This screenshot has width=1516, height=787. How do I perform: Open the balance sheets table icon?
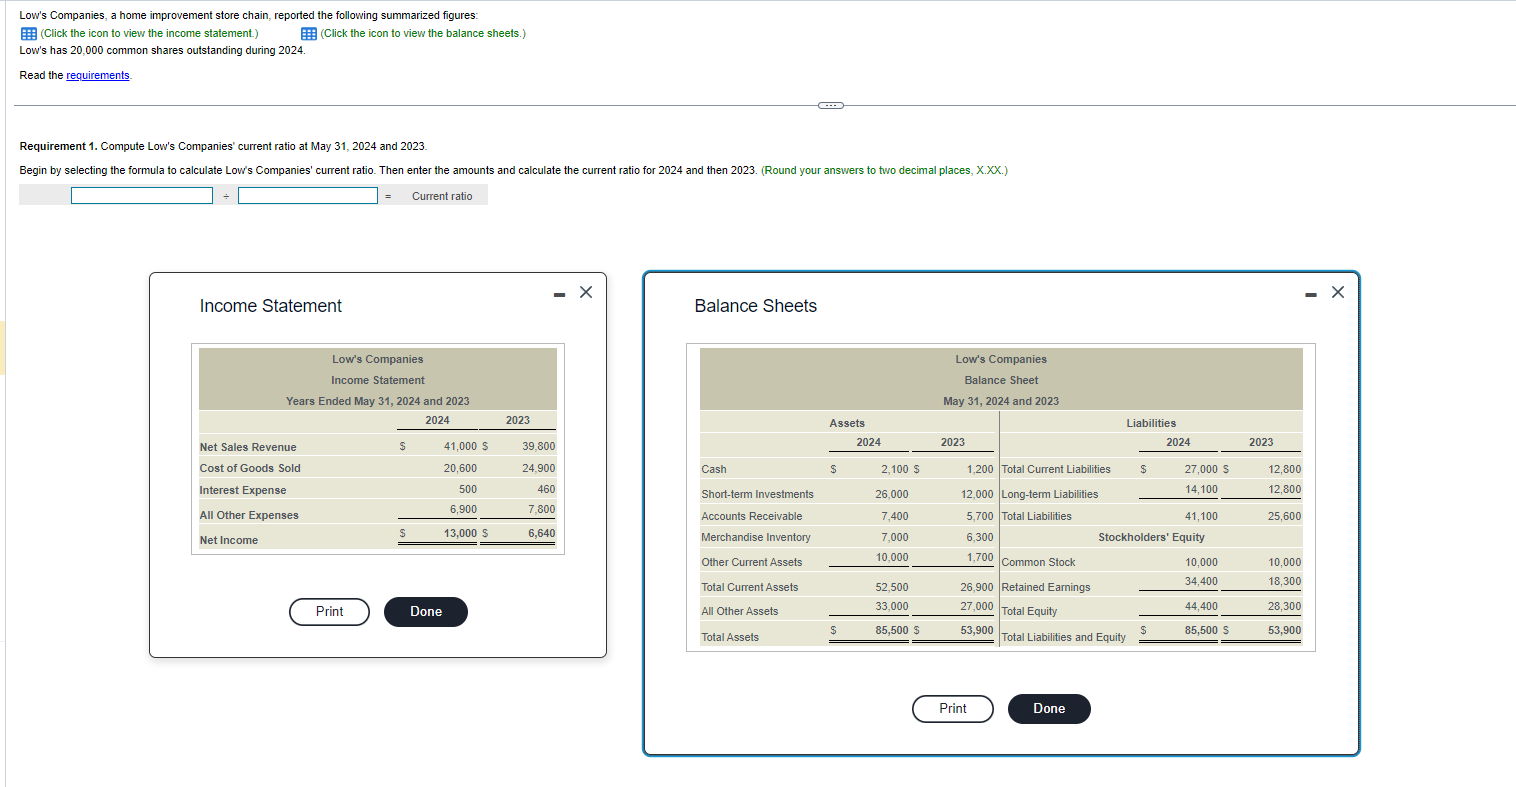309,33
